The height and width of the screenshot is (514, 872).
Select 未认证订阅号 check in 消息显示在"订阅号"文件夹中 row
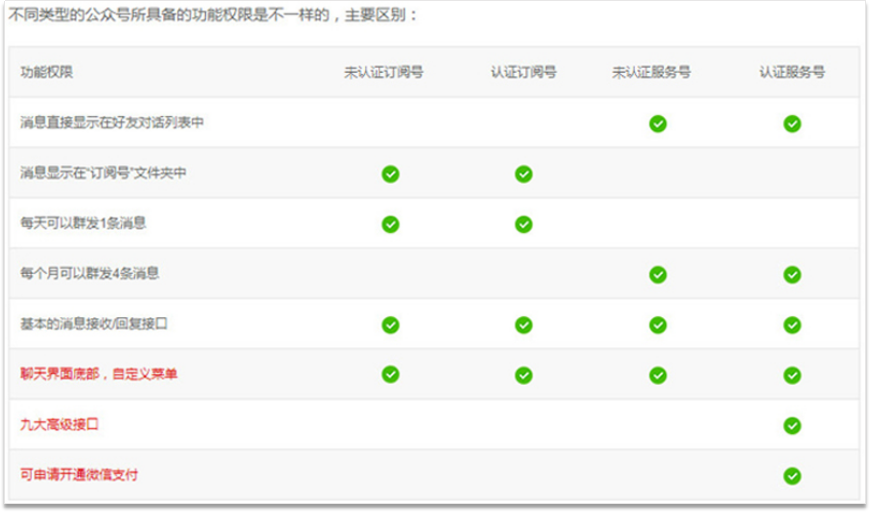tap(391, 174)
